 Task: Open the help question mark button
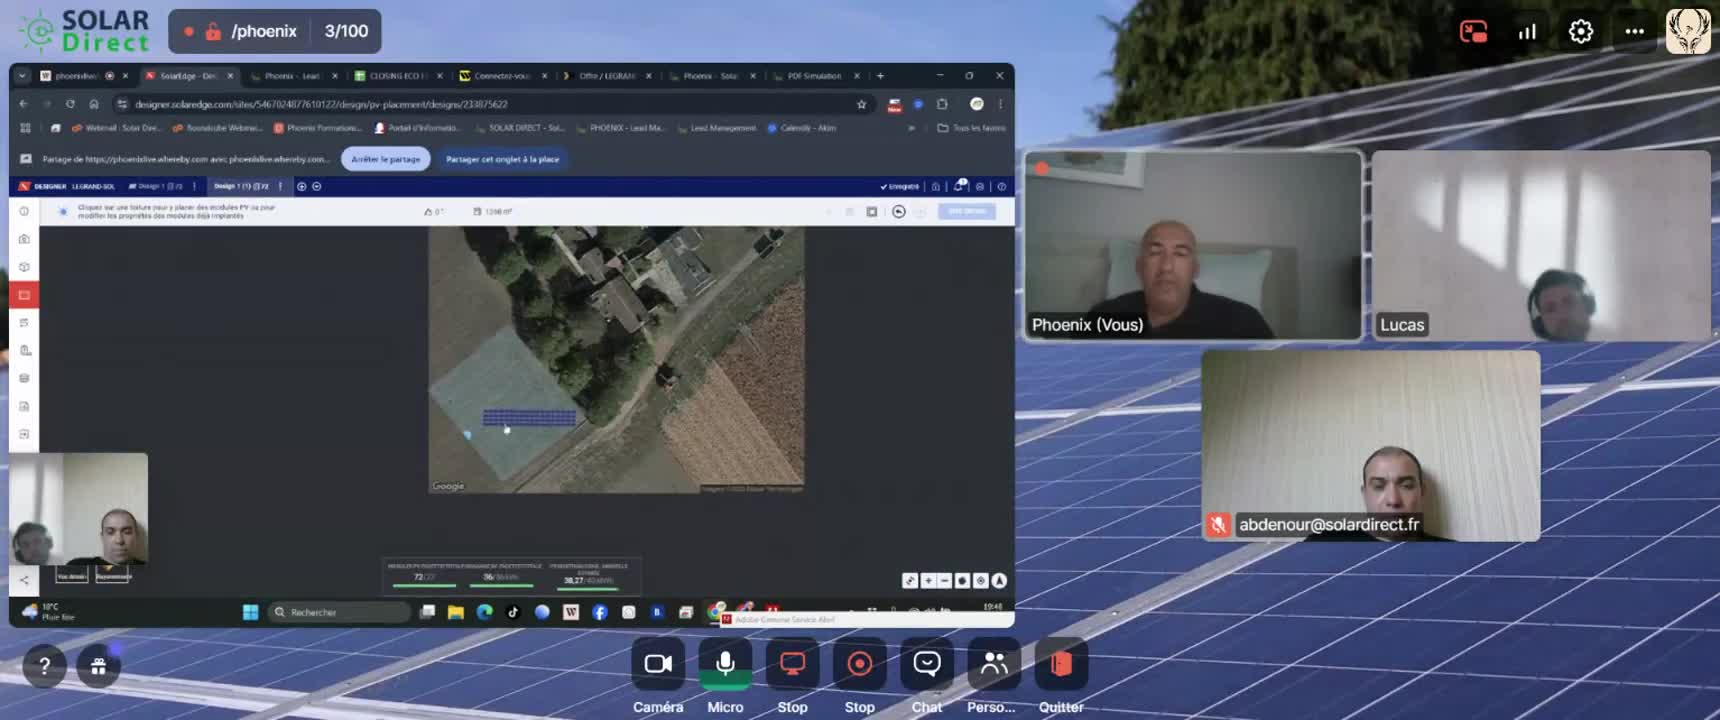(x=44, y=666)
